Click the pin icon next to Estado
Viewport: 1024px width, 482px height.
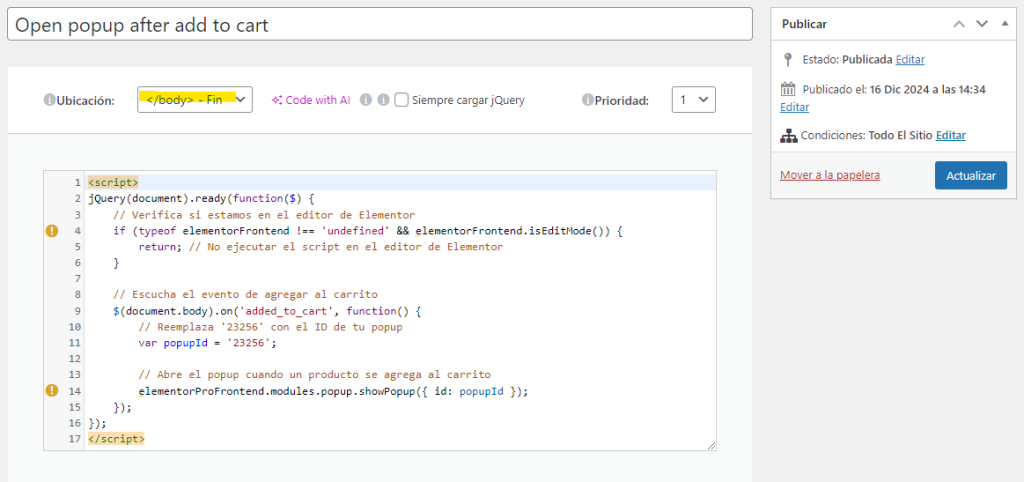pyautogui.click(x=788, y=59)
